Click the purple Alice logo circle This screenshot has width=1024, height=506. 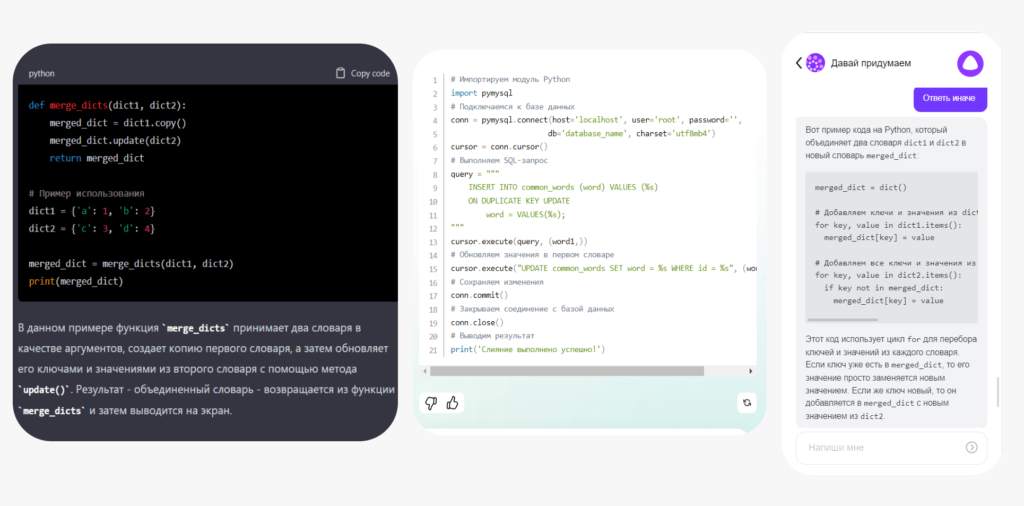[969, 64]
